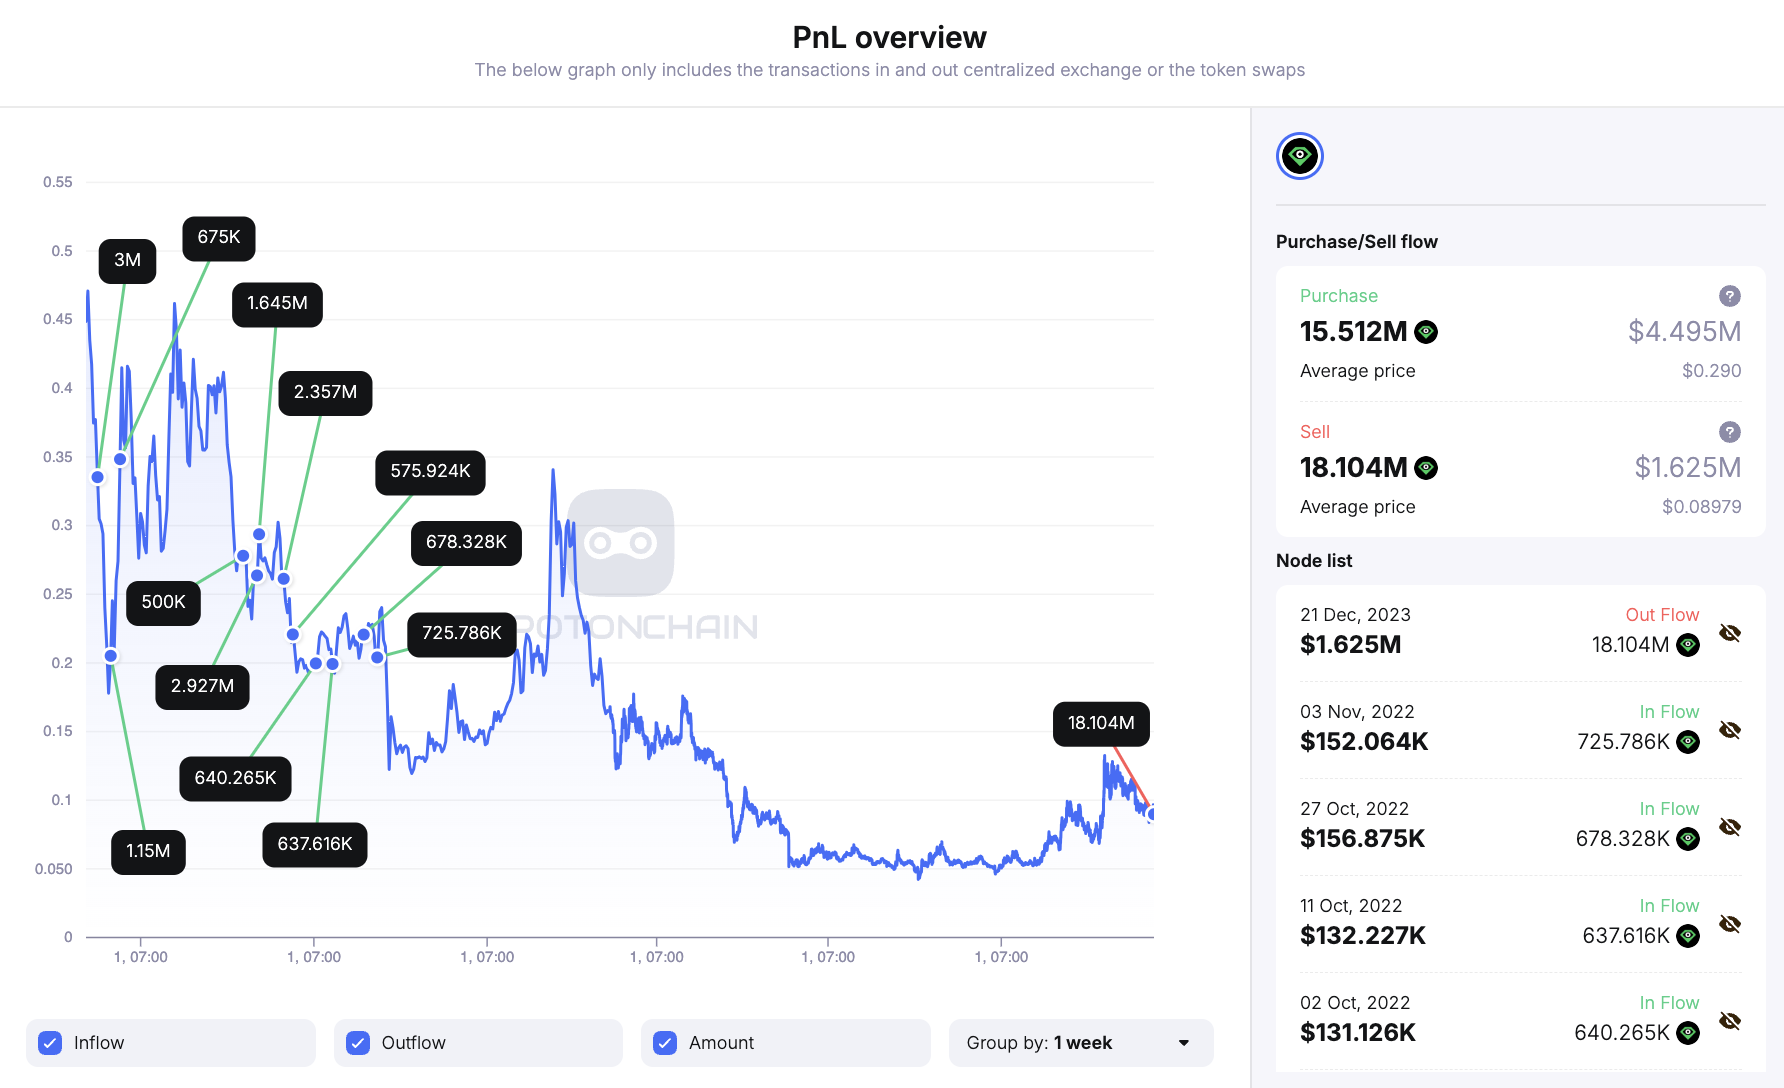
Task: Click token icon next to 15.512M purchase
Action: [1426, 332]
